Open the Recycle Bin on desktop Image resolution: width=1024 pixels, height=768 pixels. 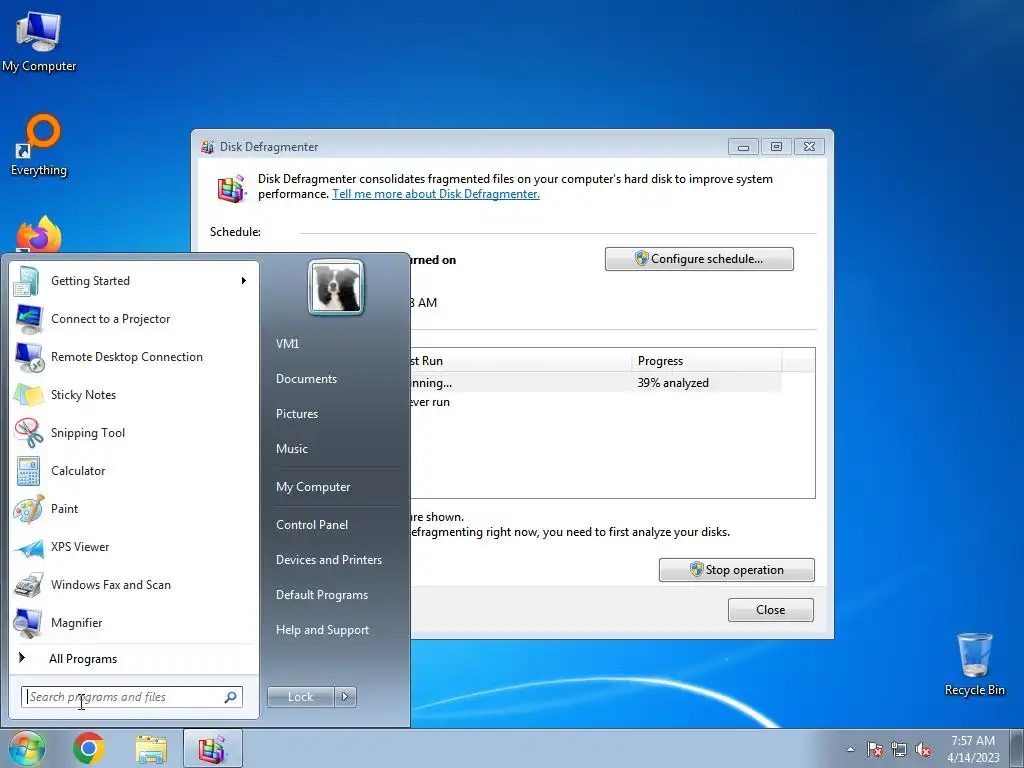(x=974, y=664)
